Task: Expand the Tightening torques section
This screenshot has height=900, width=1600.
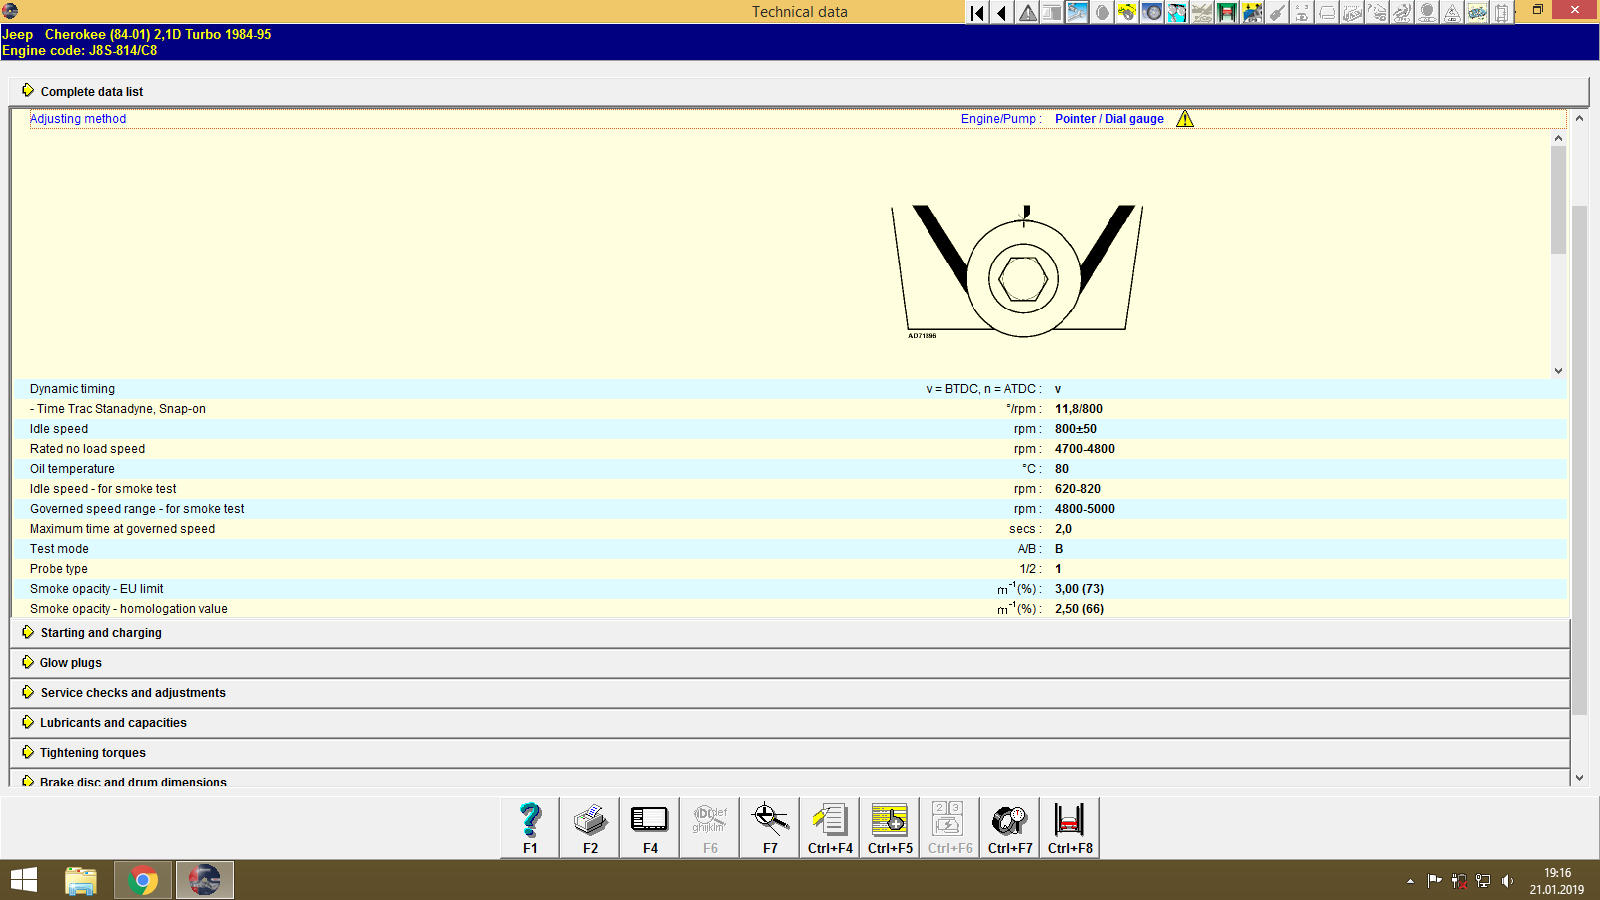Action: [x=92, y=752]
